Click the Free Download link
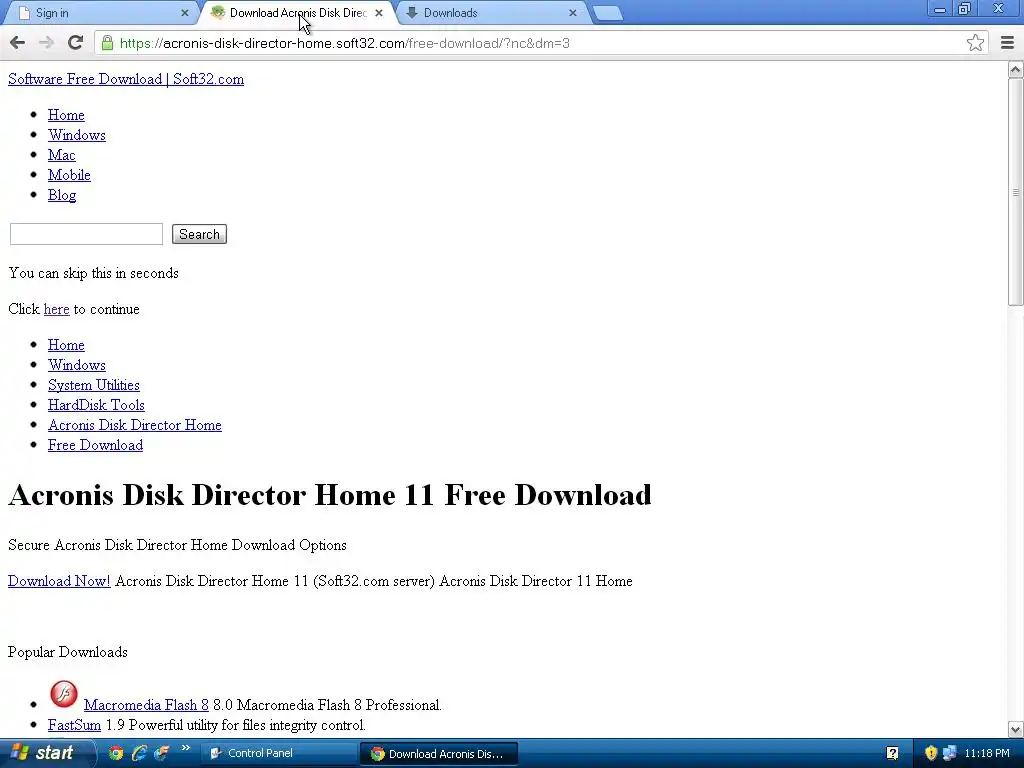The image size is (1024, 768). click(95, 445)
